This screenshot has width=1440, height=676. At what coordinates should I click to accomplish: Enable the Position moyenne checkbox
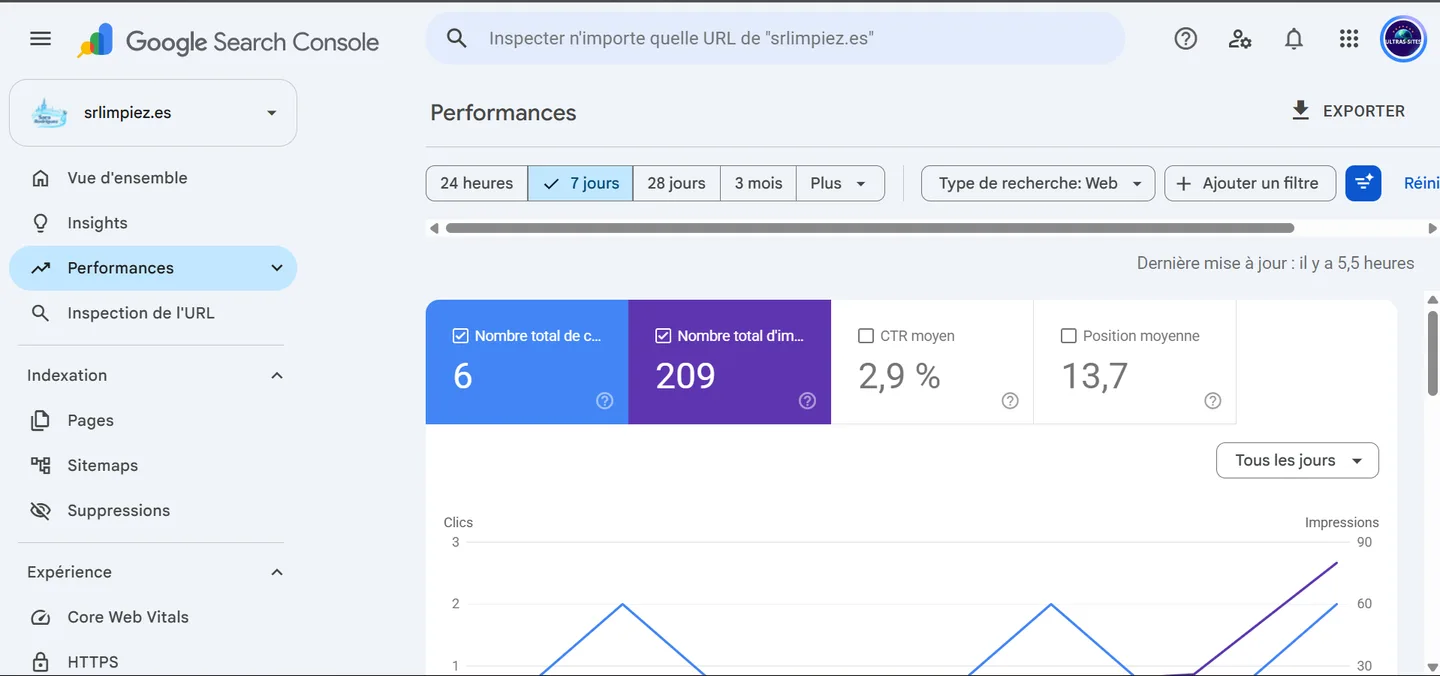click(x=1069, y=336)
